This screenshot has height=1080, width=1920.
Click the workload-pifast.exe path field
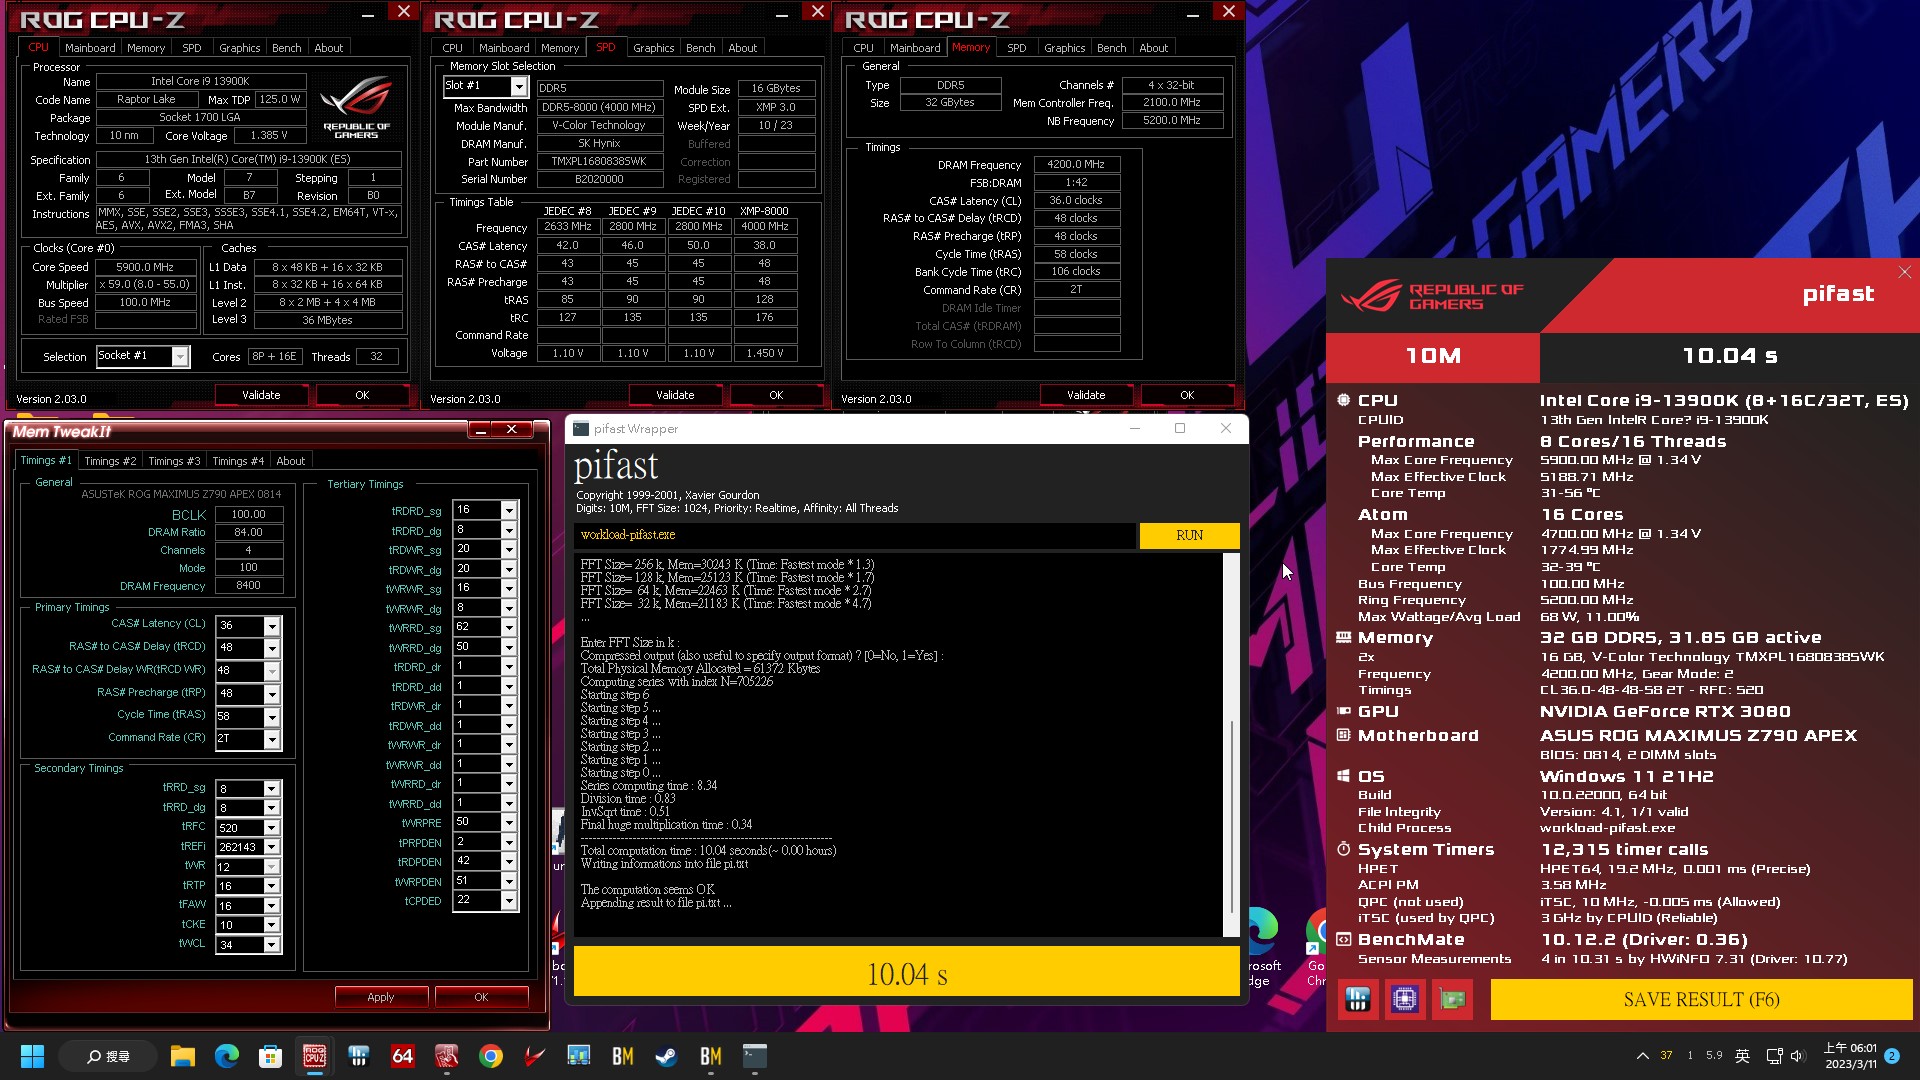[855, 535]
